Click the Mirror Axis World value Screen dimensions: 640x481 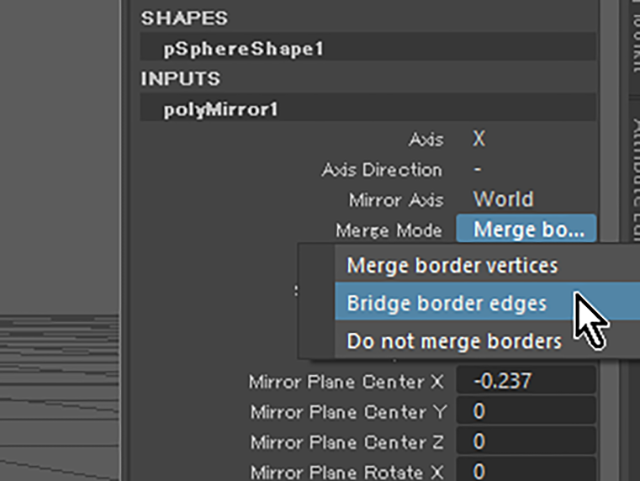click(x=503, y=199)
